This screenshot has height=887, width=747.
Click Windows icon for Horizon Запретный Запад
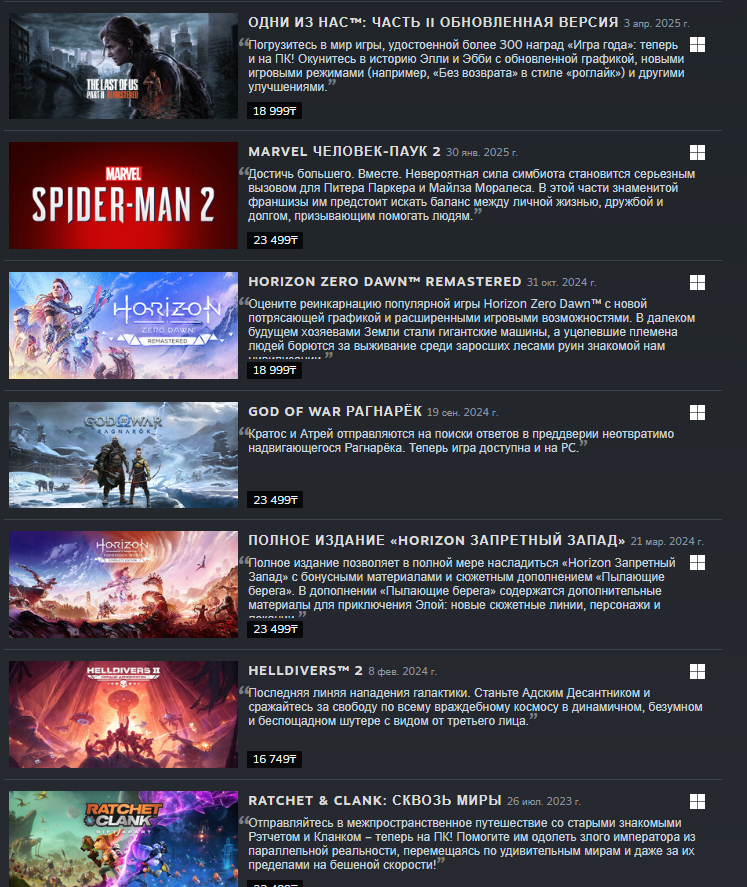[697, 562]
